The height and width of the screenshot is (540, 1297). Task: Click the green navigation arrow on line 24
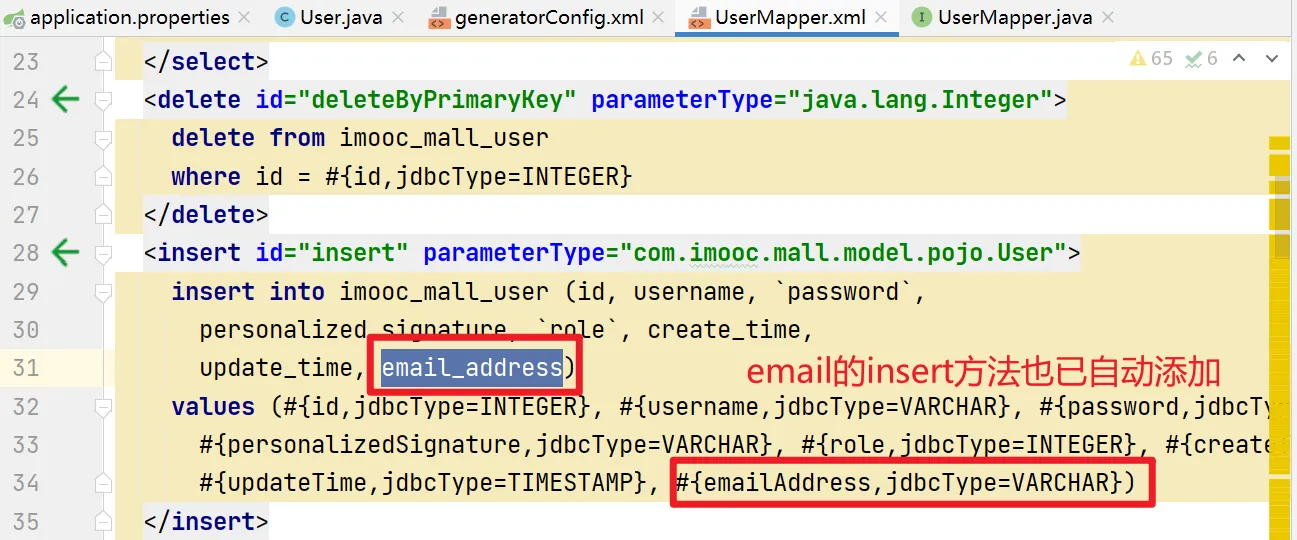[65, 99]
